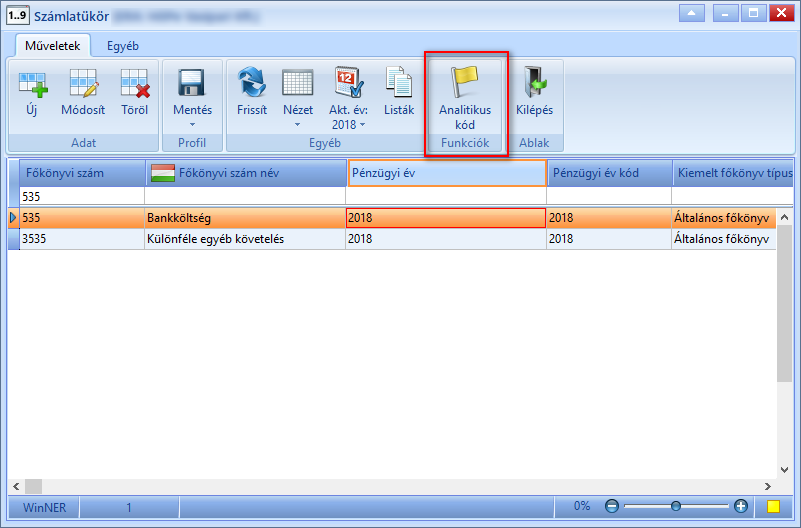Click the Analitikus kód flag icon
Viewport: 801px width, 528px height.
coord(464,82)
